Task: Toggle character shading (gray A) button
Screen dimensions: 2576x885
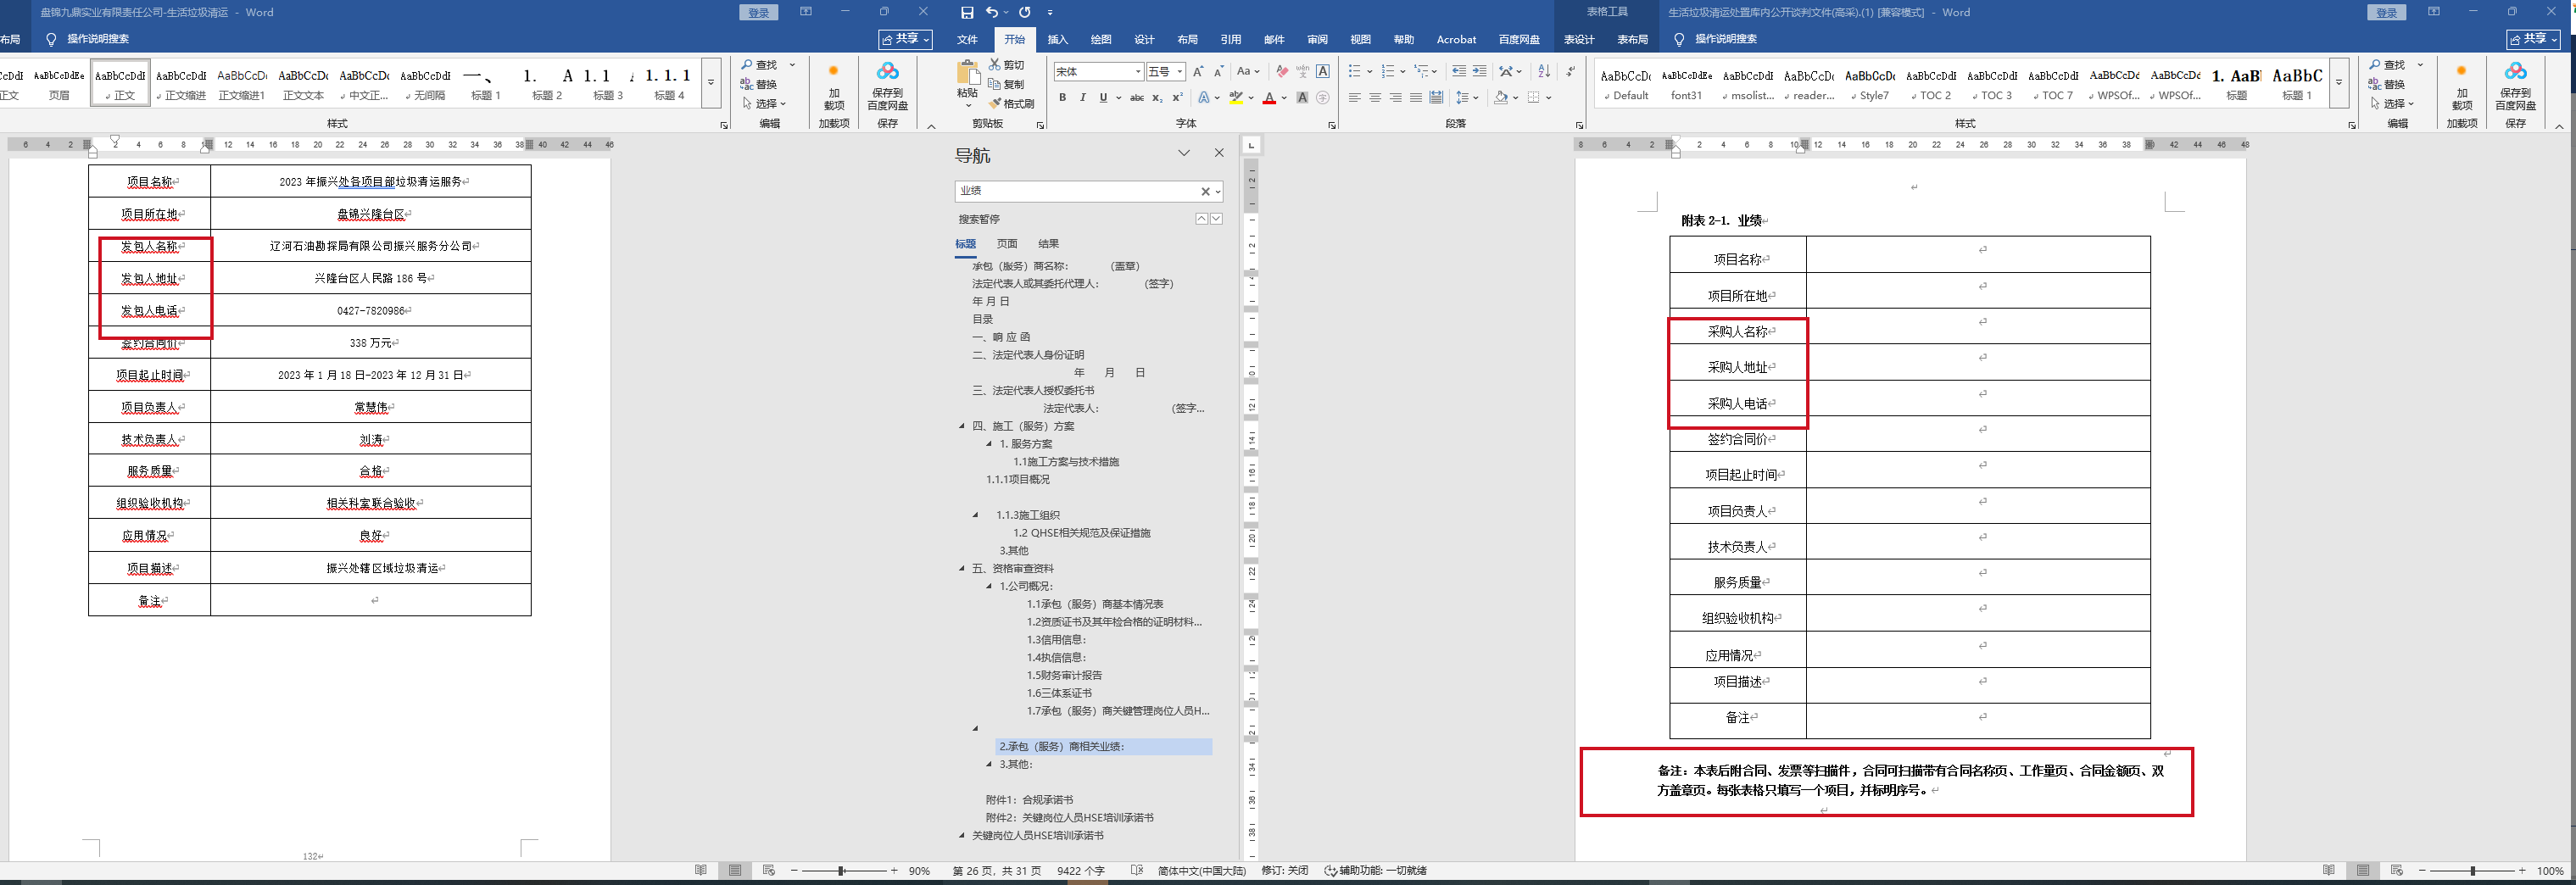Action: point(1302,98)
